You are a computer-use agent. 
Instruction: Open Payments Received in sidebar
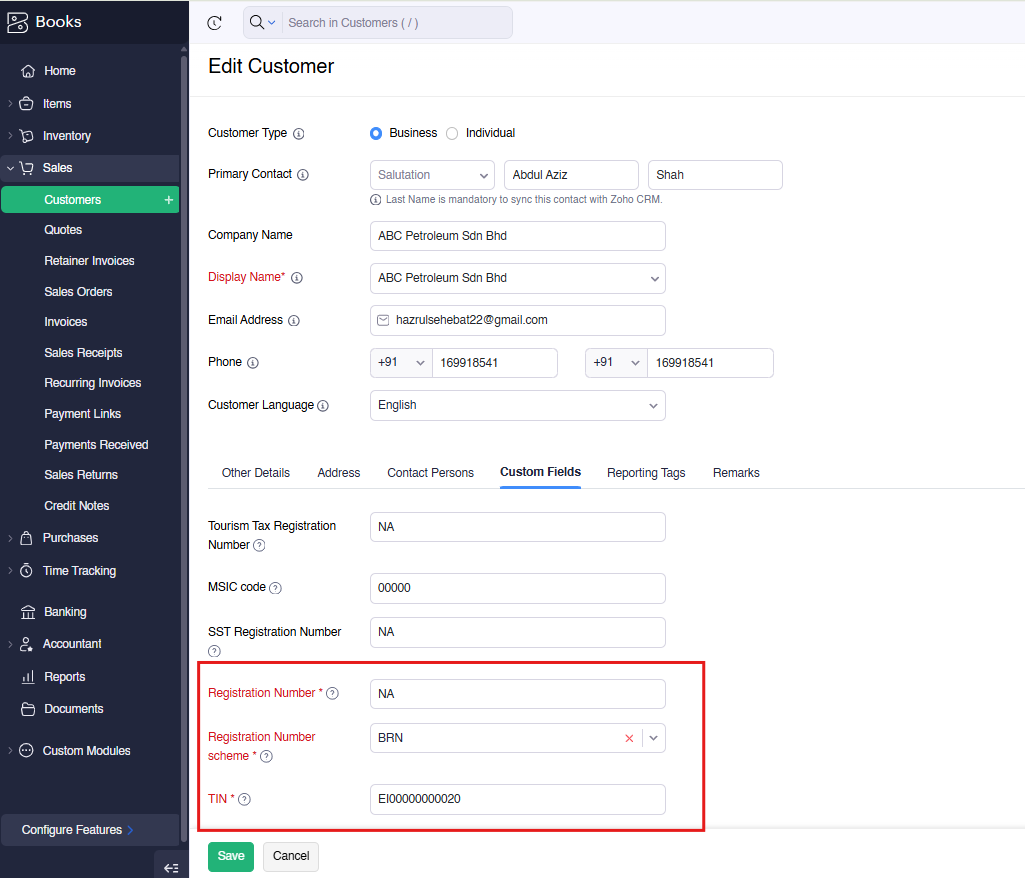pyautogui.click(x=96, y=445)
